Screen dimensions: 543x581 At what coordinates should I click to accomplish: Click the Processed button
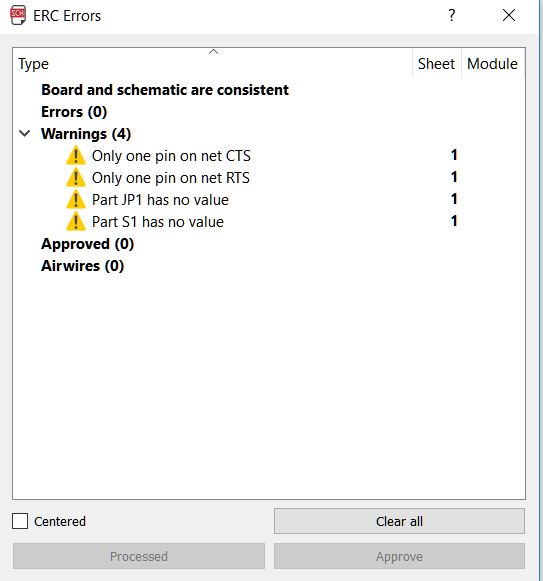139,556
